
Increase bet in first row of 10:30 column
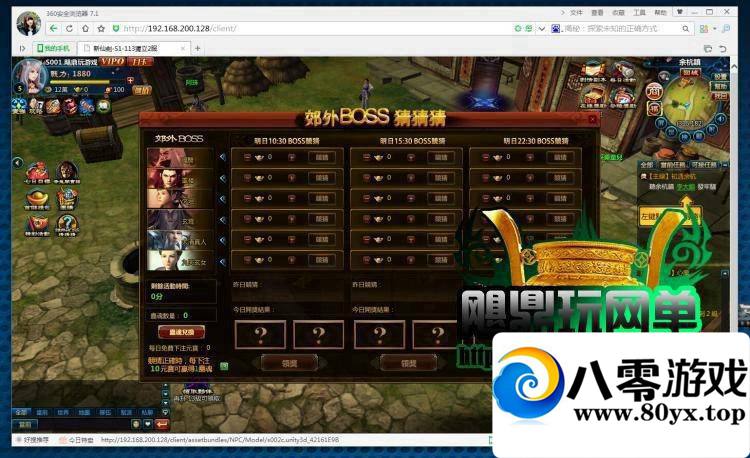[x=291, y=157]
